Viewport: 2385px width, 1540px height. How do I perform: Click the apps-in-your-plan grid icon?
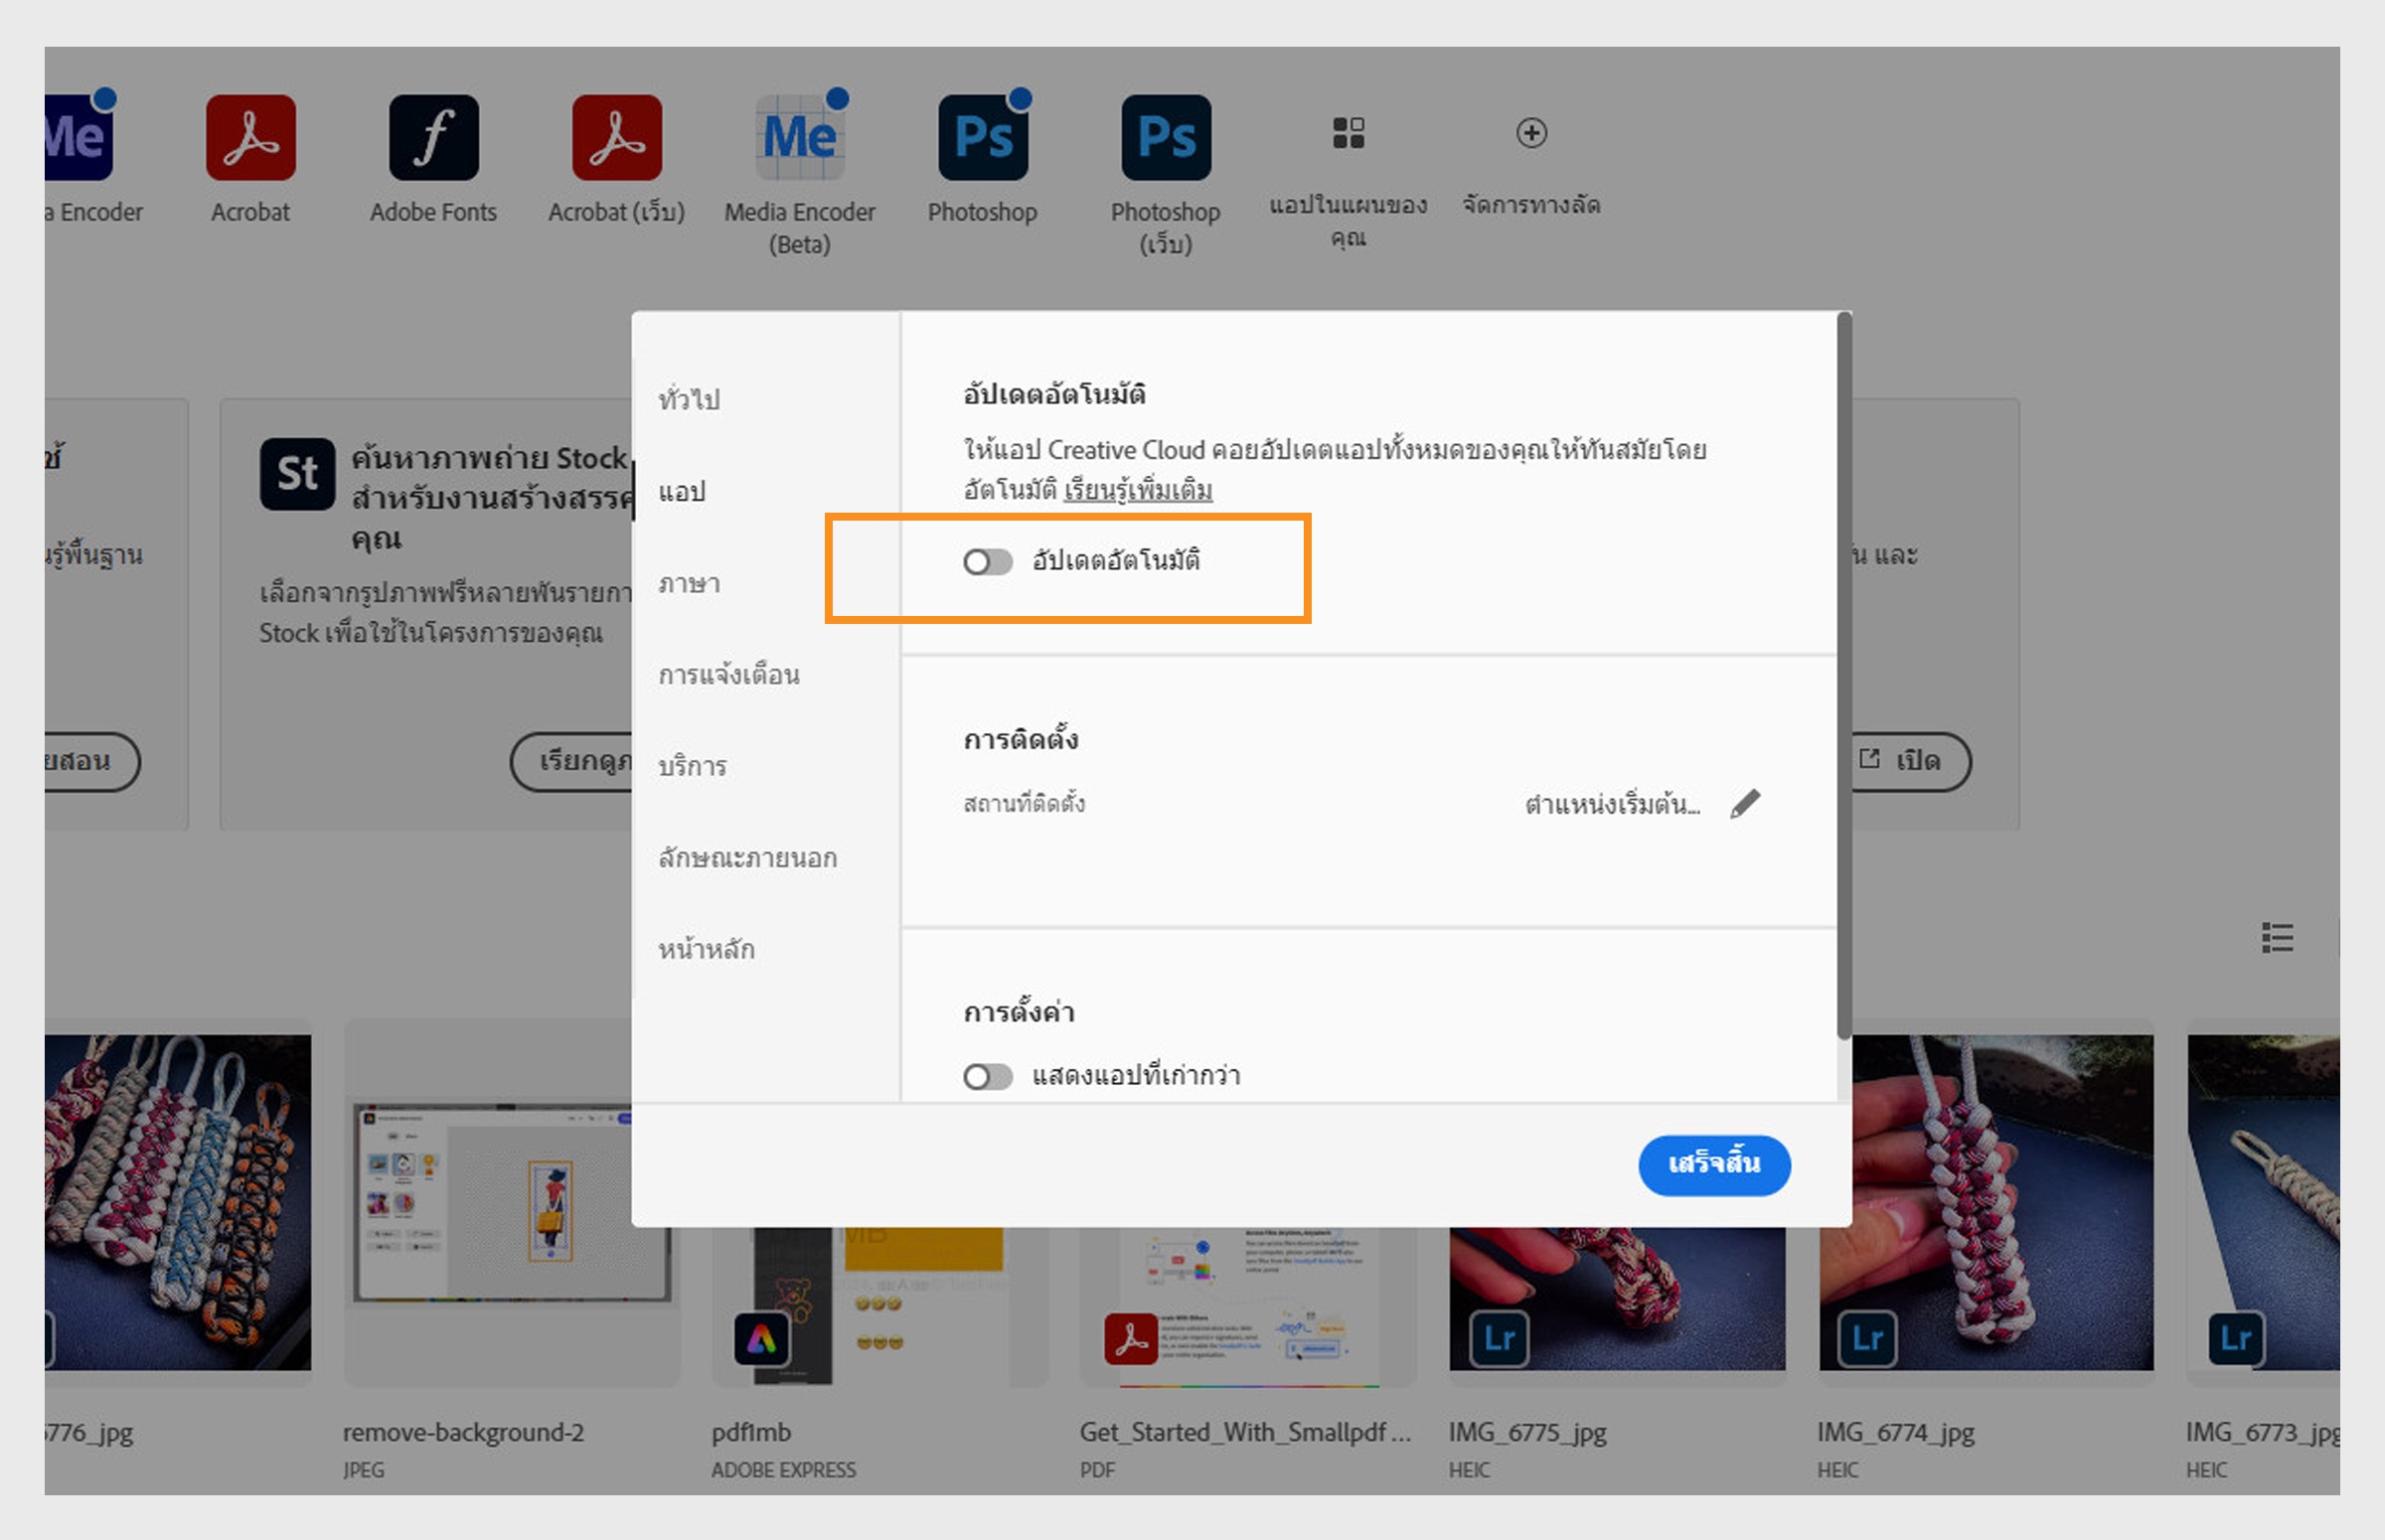coord(1348,133)
